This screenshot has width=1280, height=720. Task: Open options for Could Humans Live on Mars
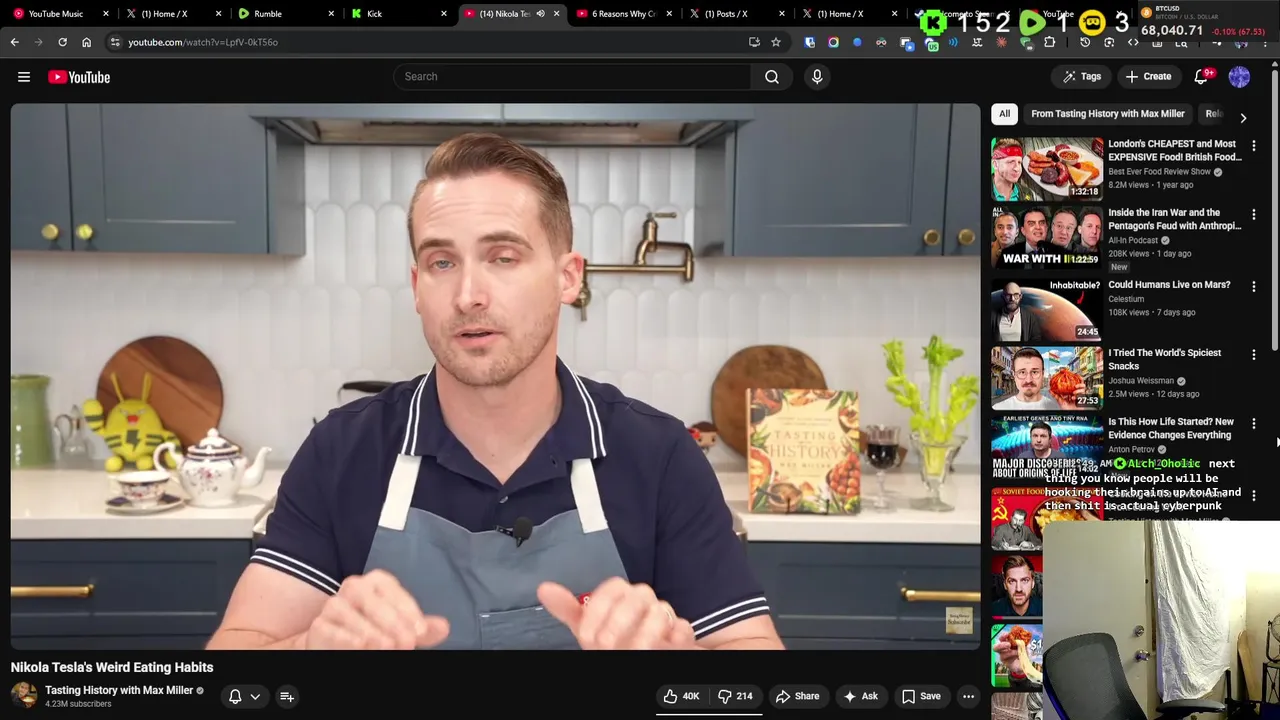(1253, 286)
